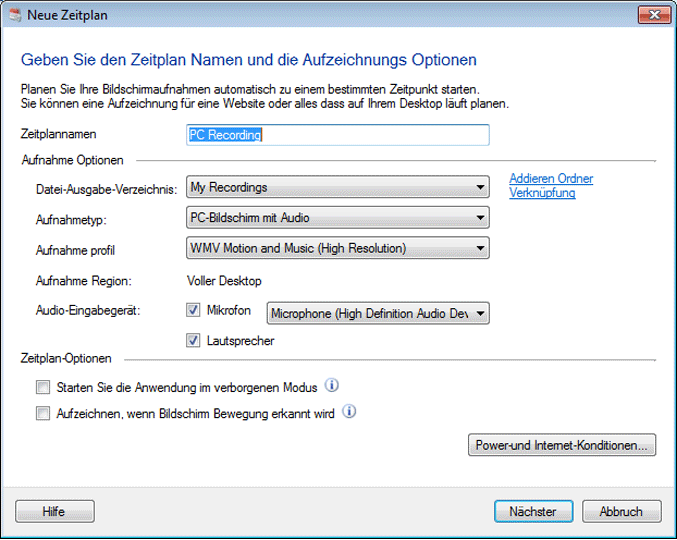
Task: Click the Zeitplannamen text field
Action: tap(338, 134)
